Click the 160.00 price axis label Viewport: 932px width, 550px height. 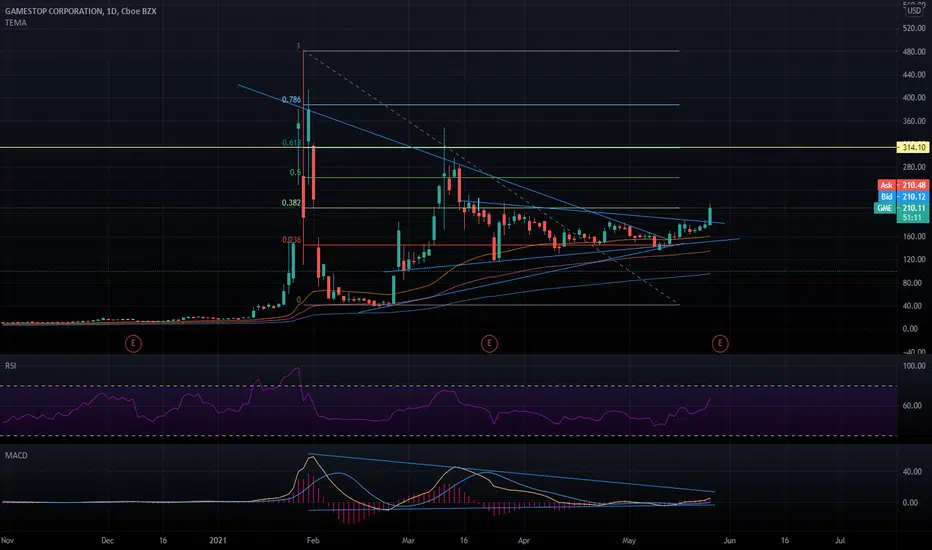(914, 236)
